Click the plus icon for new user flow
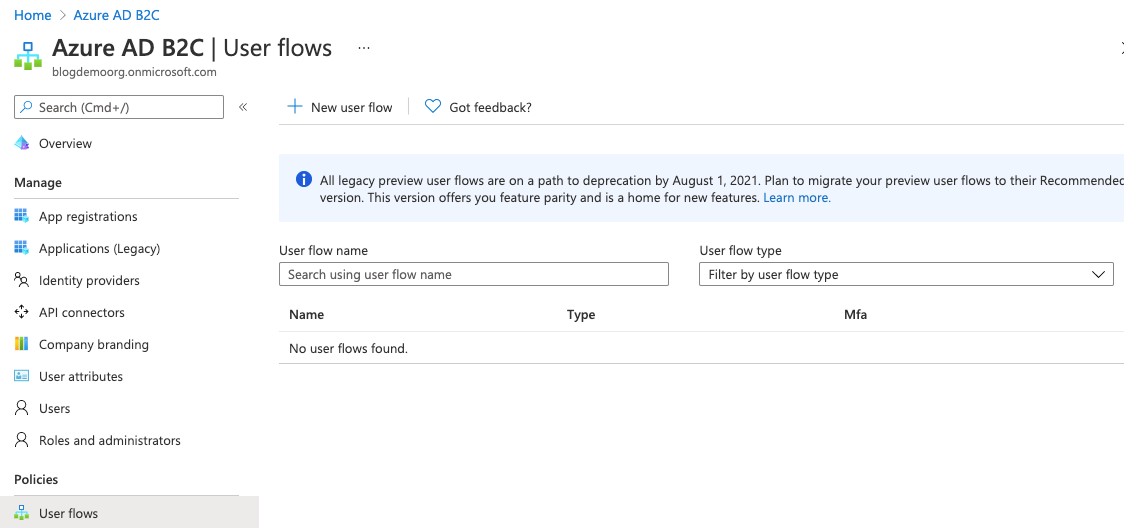This screenshot has width=1124, height=530. tap(295, 107)
